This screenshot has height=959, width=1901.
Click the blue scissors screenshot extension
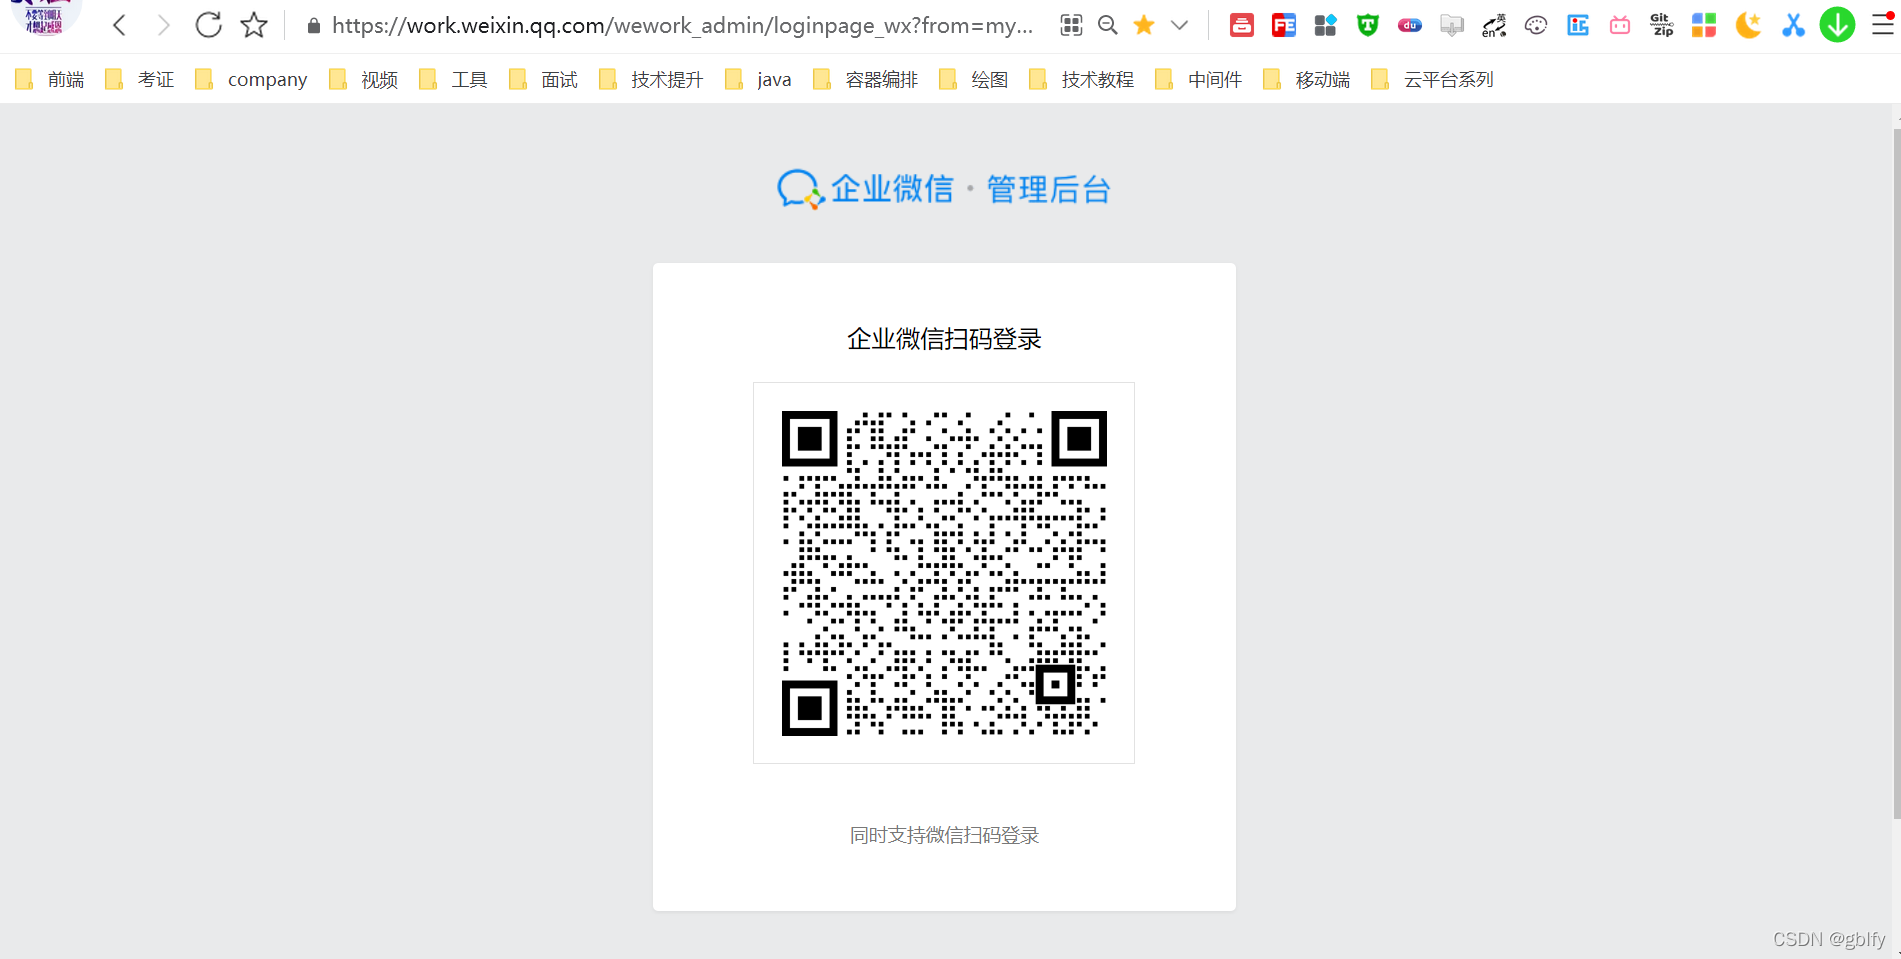1793,25
